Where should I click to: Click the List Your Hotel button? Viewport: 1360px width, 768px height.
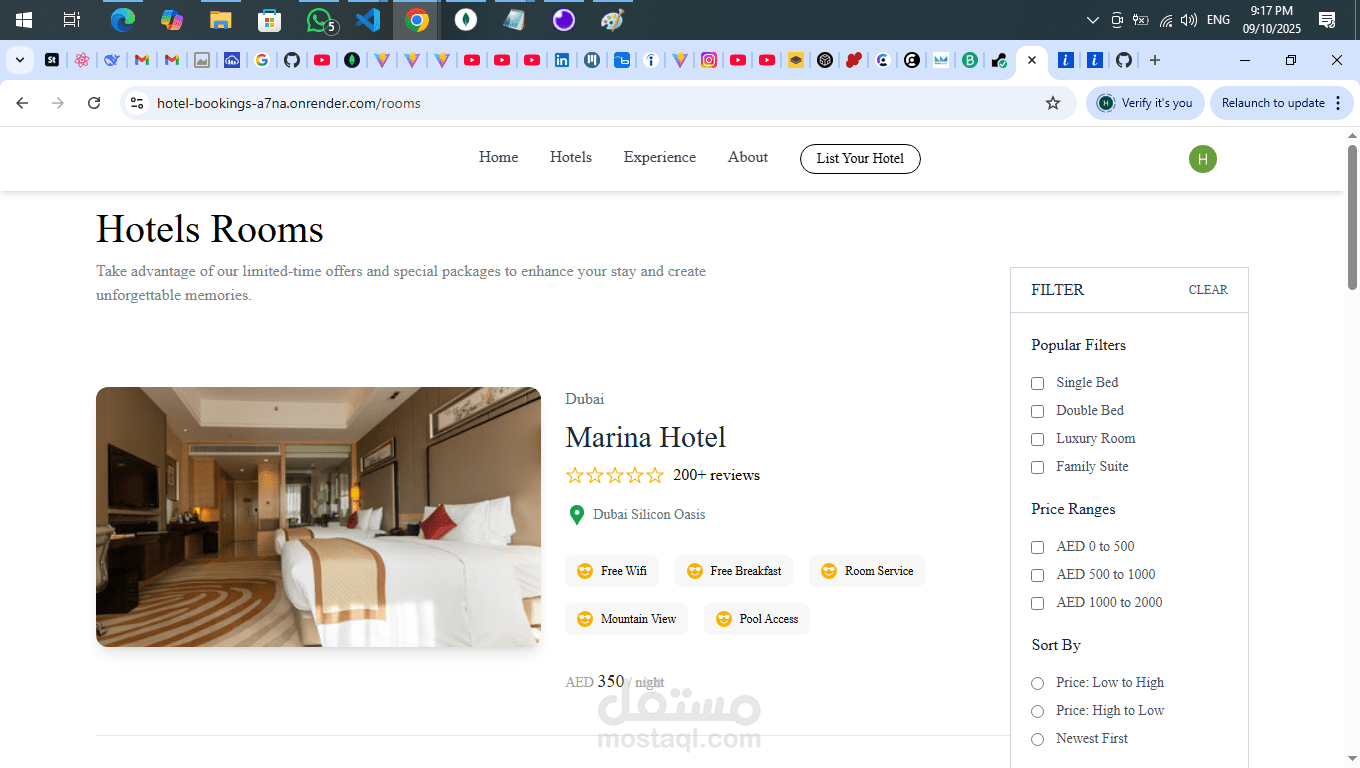click(x=860, y=158)
